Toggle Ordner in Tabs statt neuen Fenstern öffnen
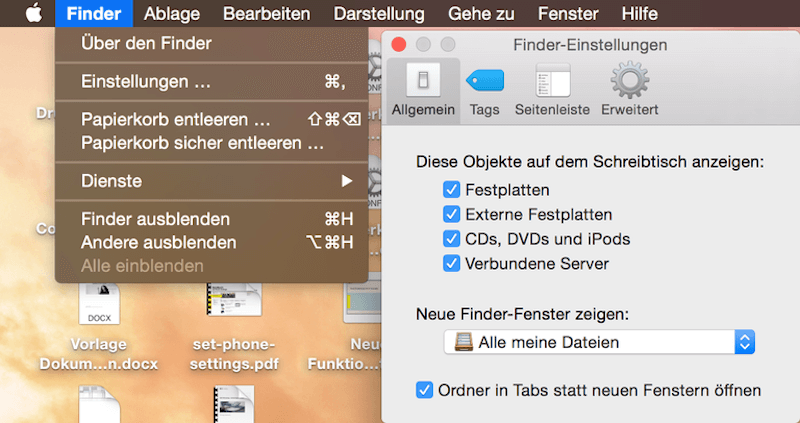 tap(424, 390)
